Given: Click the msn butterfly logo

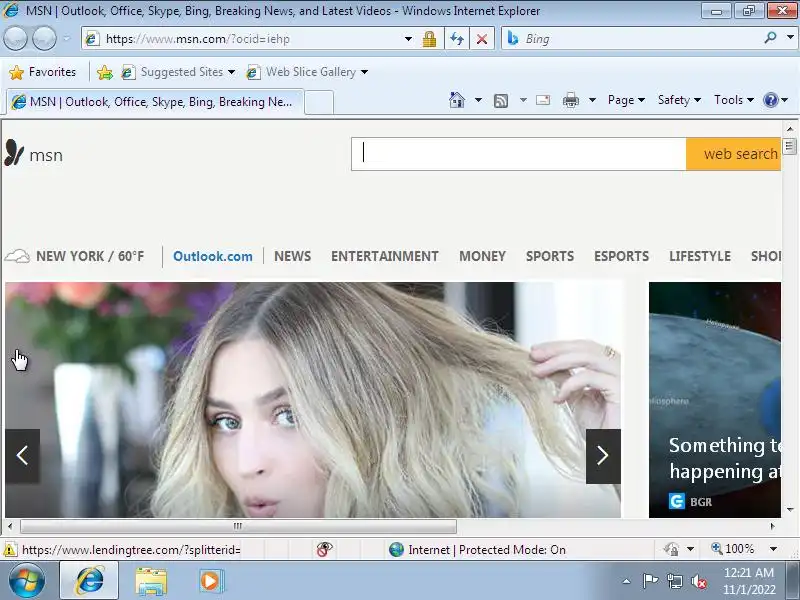Looking at the screenshot, I should point(34,154).
